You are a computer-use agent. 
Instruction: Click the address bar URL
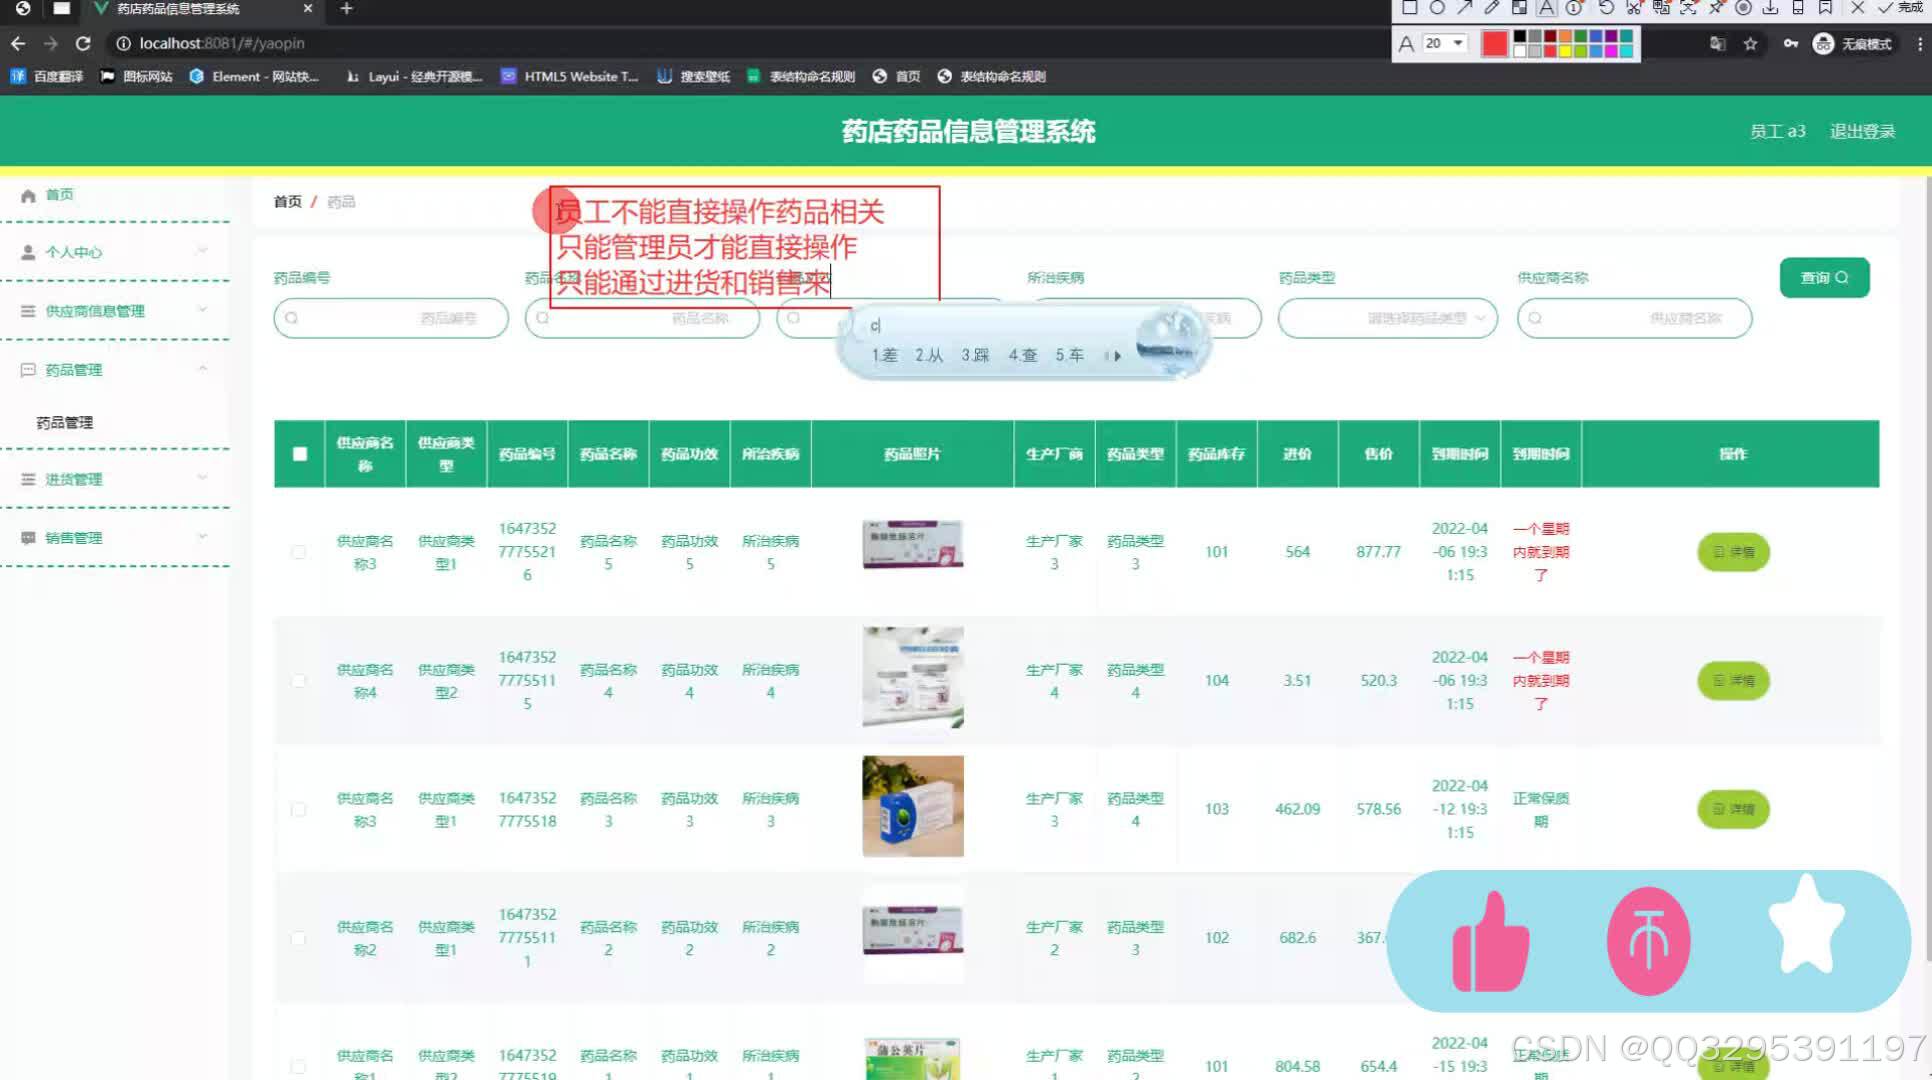point(222,43)
